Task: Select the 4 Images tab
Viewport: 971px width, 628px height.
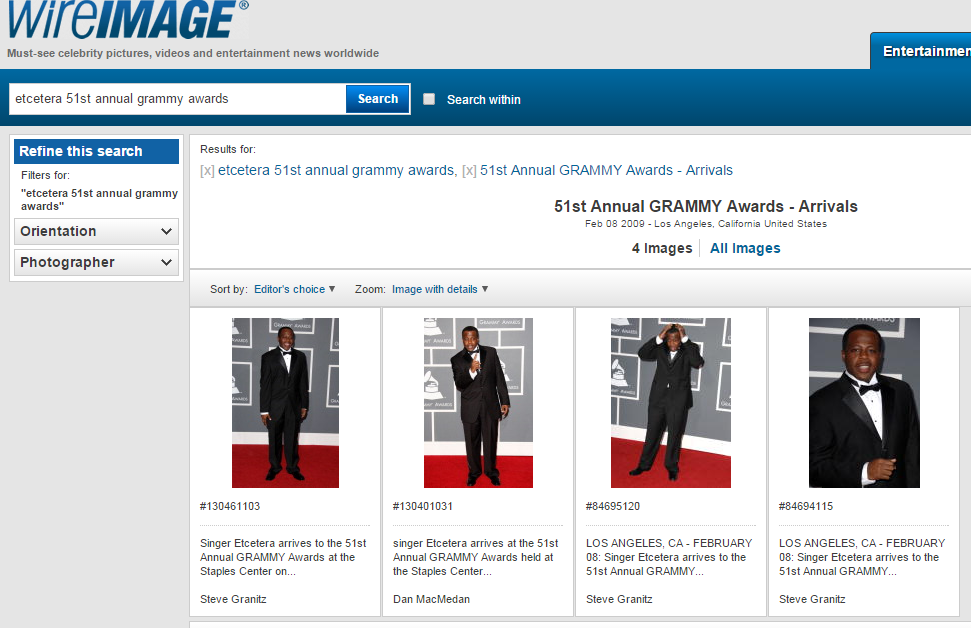Action: pos(661,248)
